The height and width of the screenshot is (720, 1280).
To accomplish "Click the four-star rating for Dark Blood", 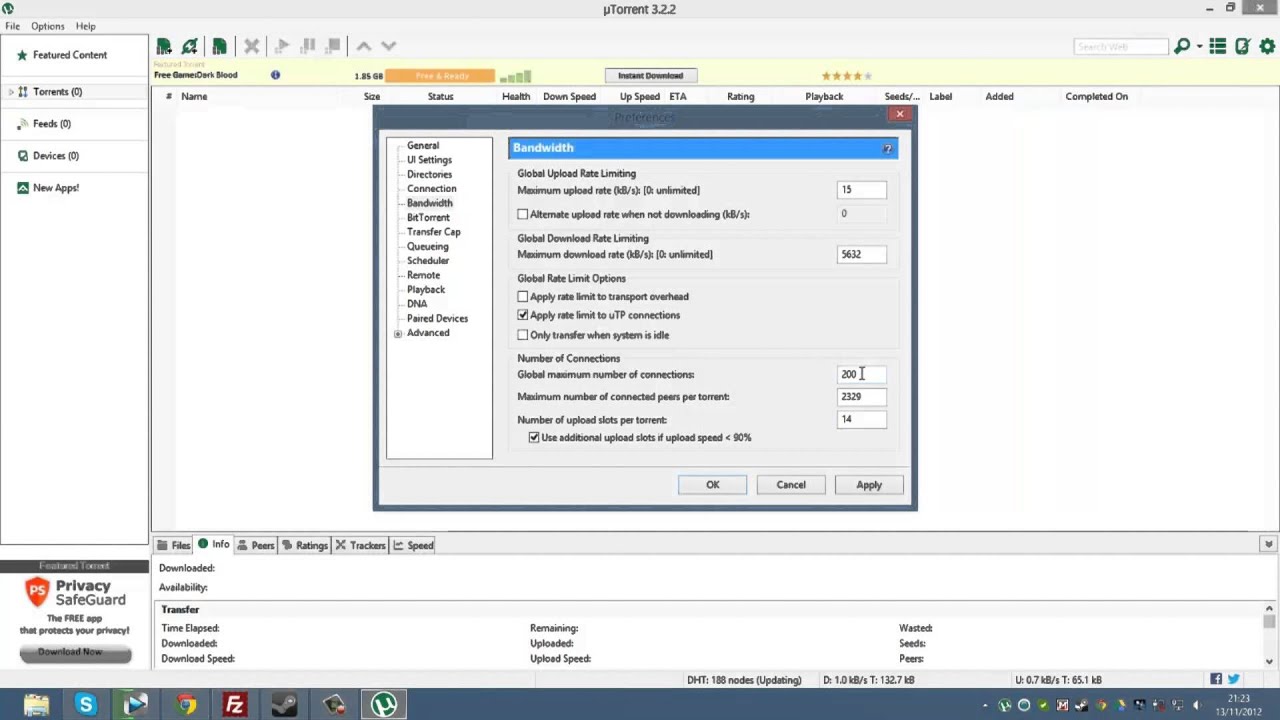I will 847,76.
